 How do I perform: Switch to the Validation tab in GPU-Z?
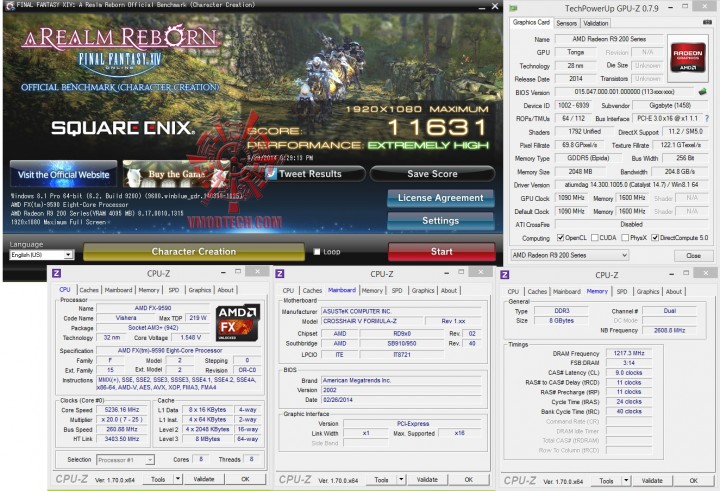pos(596,23)
